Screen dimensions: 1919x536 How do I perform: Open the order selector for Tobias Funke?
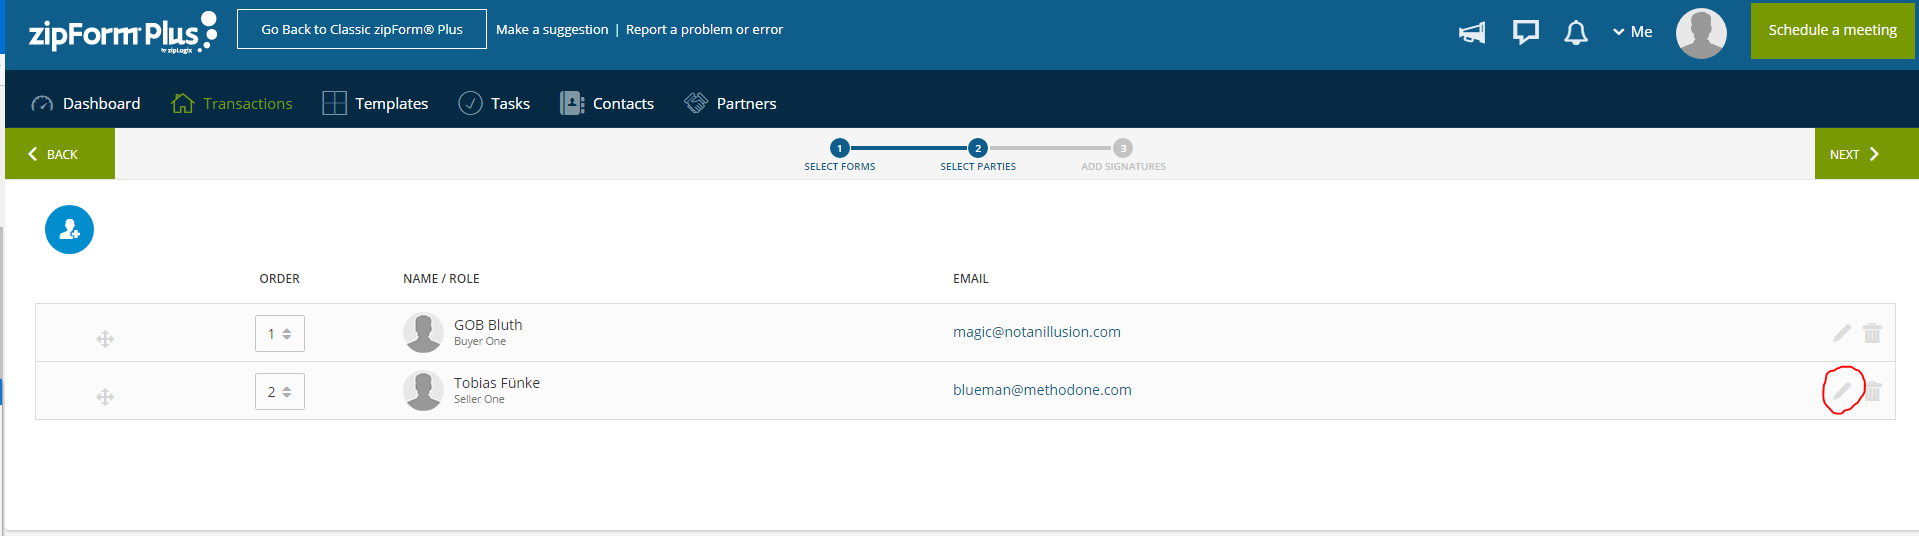click(x=280, y=392)
